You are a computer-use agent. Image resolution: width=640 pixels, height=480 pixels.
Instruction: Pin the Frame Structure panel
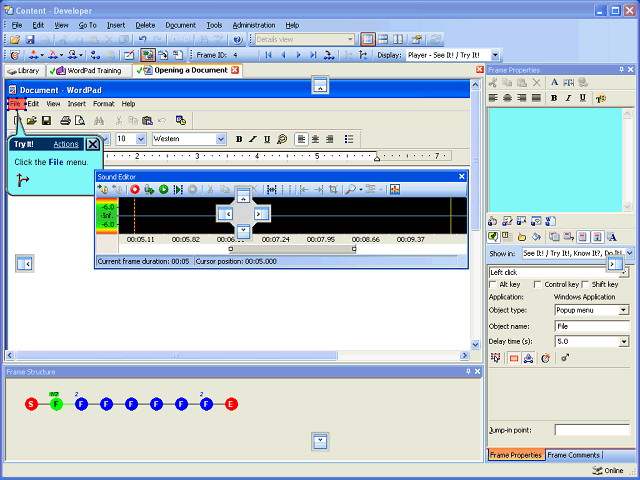[468, 371]
